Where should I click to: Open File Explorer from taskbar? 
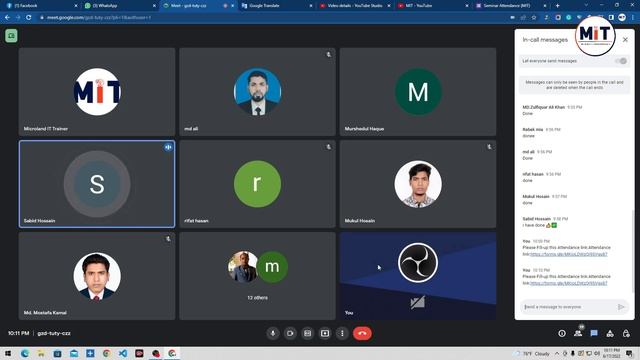pyautogui.click(x=41, y=353)
